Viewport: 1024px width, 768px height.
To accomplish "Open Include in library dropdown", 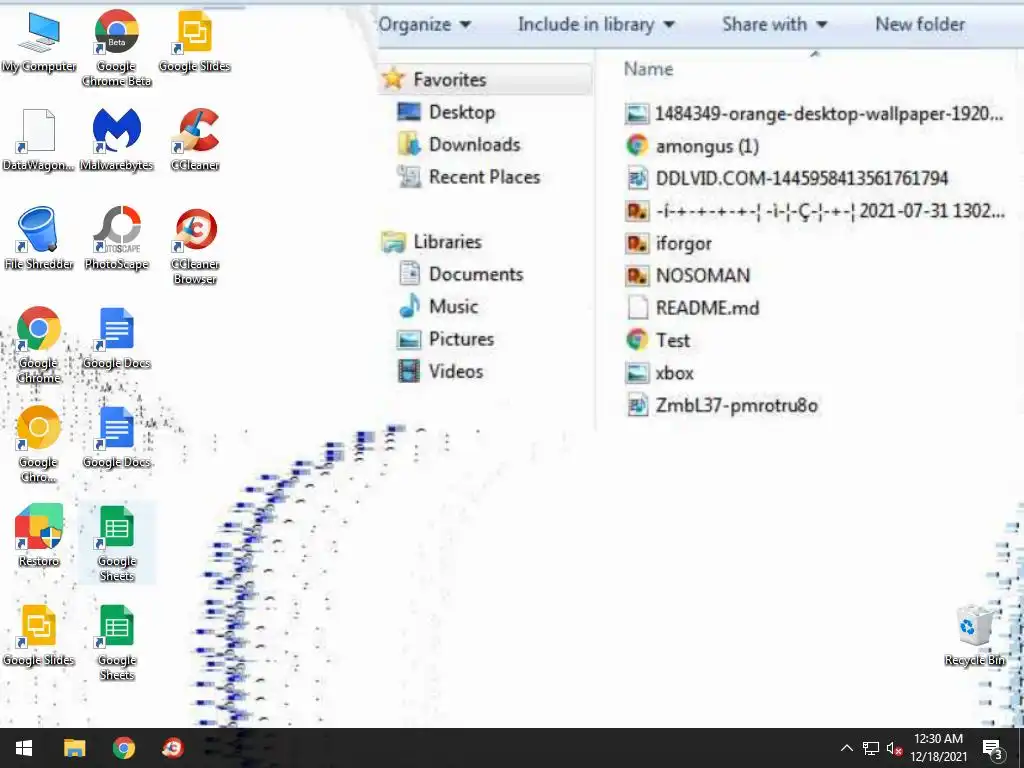I will pos(596,25).
